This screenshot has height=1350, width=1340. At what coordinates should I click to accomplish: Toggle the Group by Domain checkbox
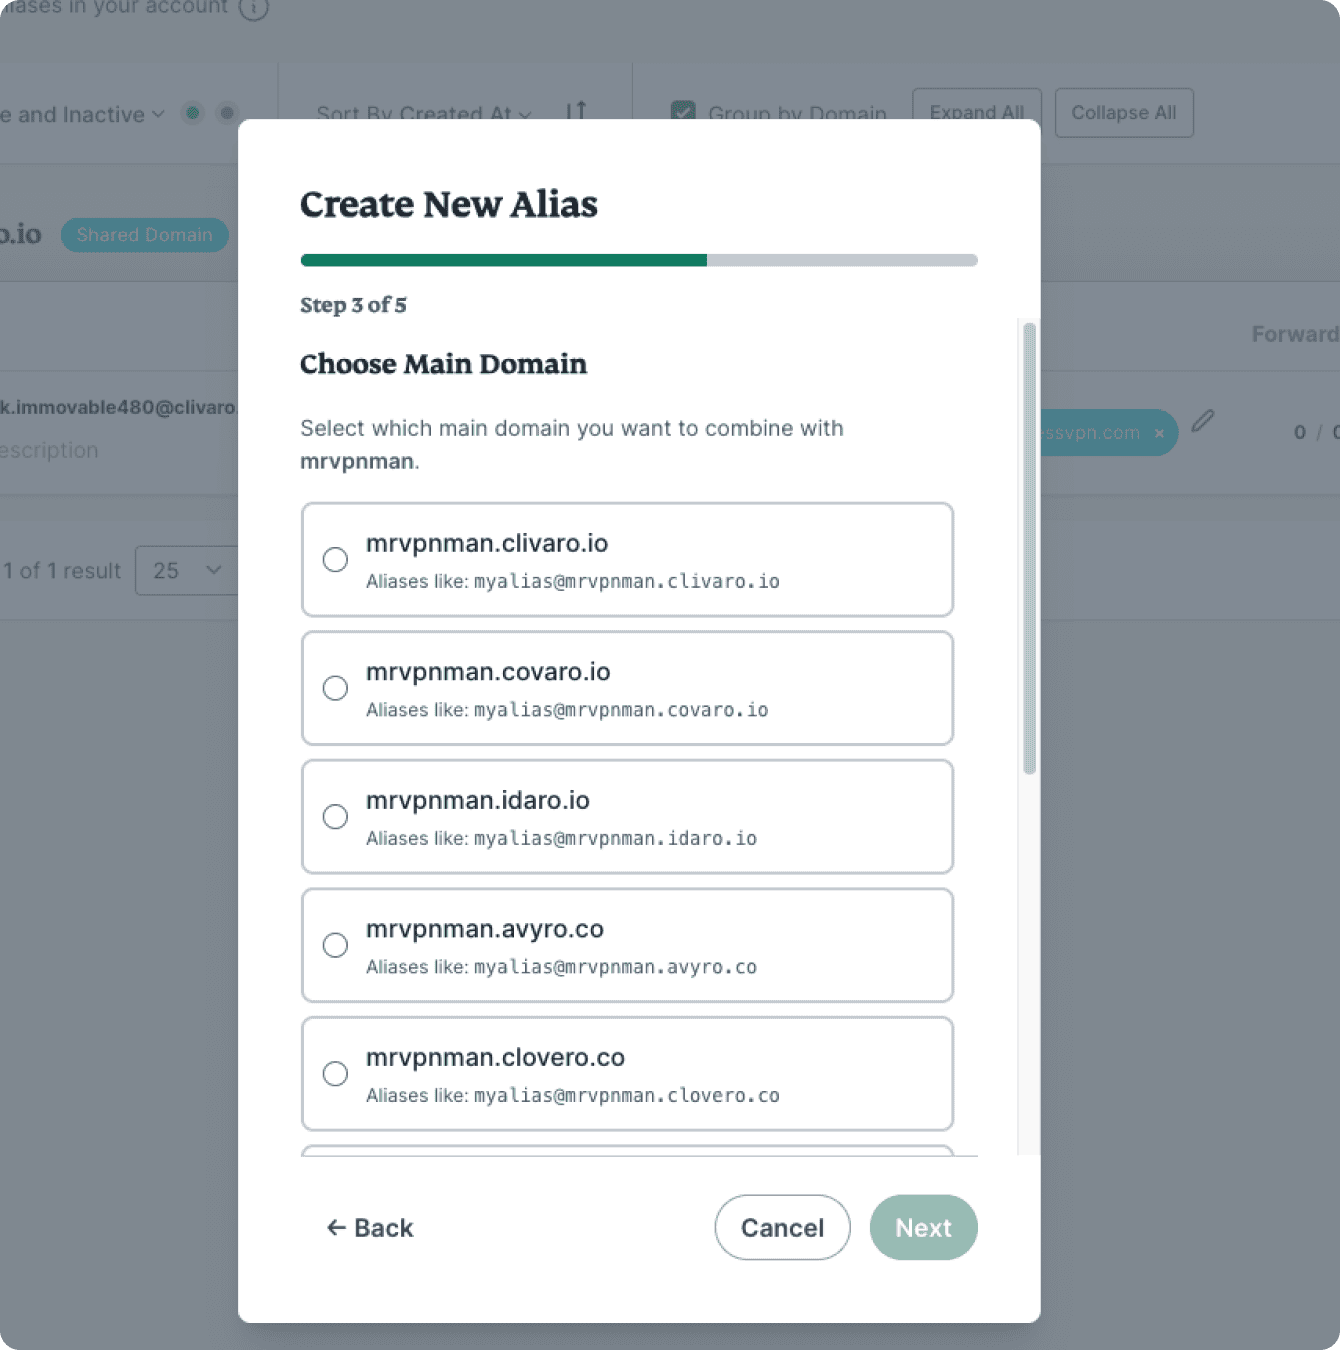click(684, 112)
